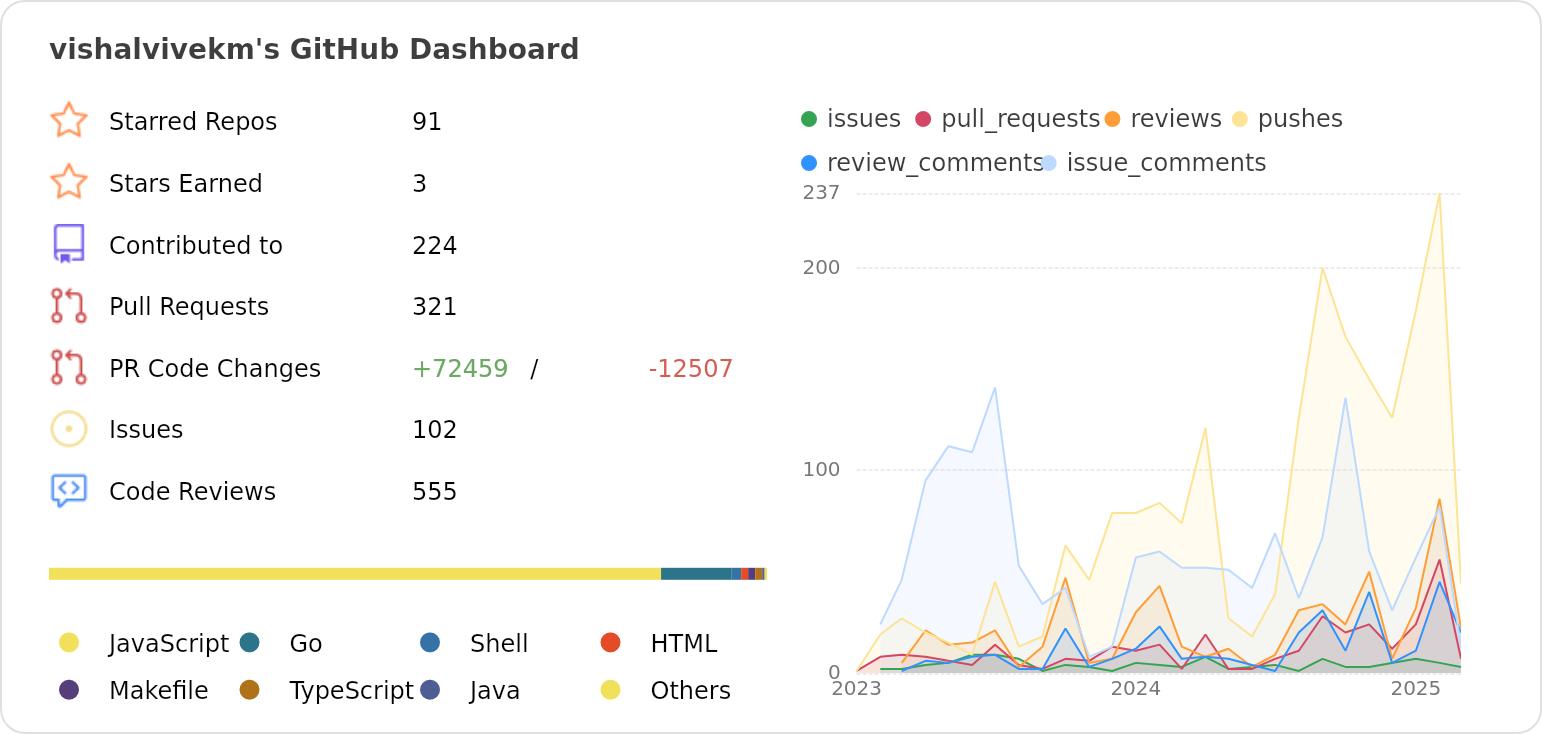Click the Others yellow language dot
The image size is (1542, 734).
(611, 689)
